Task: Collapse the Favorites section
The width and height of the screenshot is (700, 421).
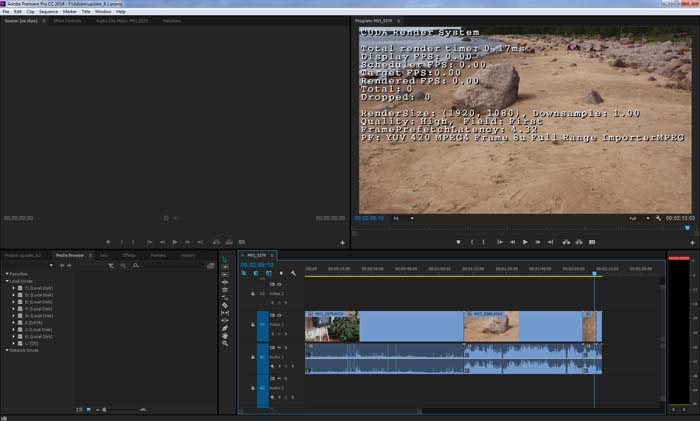Action: pyautogui.click(x=7, y=274)
